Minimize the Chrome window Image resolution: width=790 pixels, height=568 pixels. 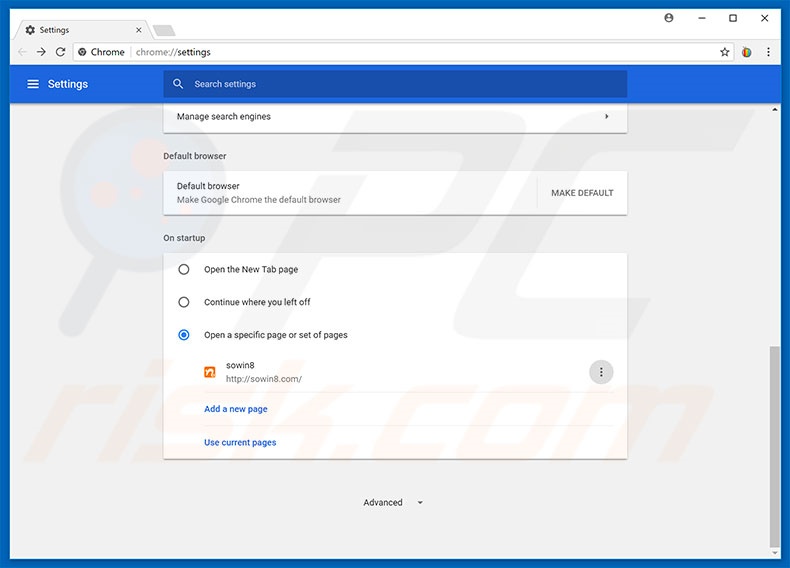click(x=701, y=18)
